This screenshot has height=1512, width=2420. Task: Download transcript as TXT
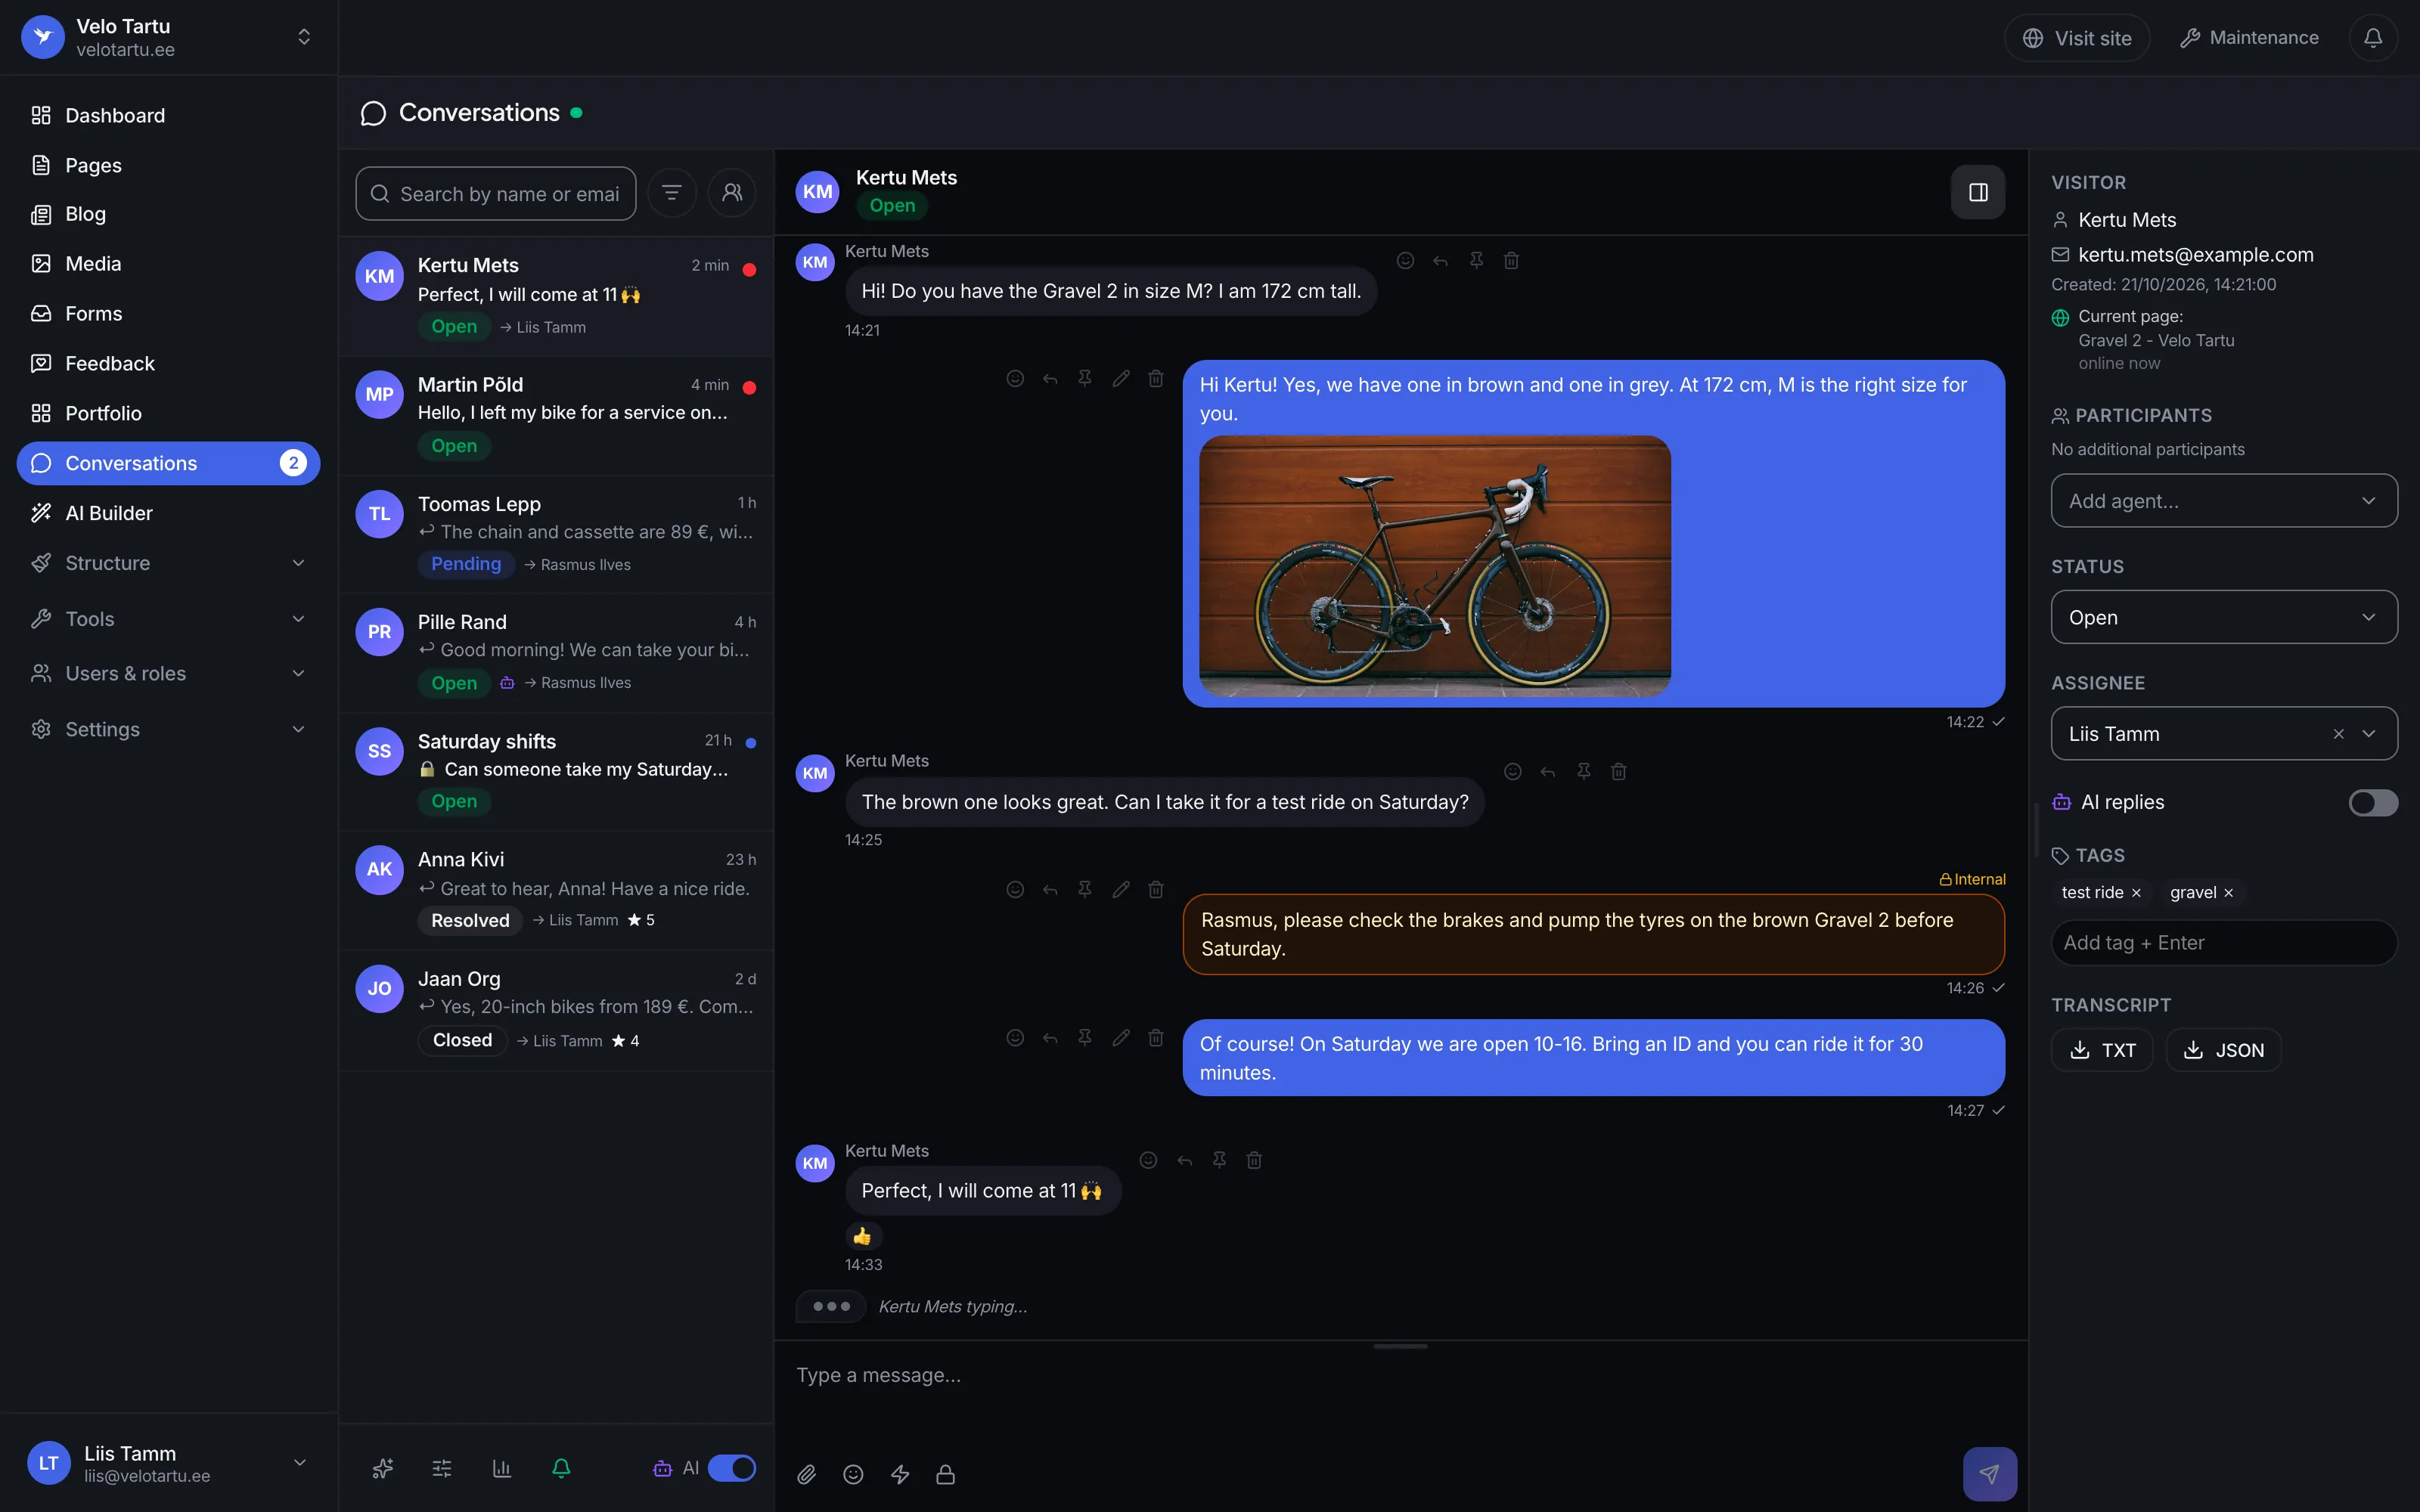pos(2102,1050)
